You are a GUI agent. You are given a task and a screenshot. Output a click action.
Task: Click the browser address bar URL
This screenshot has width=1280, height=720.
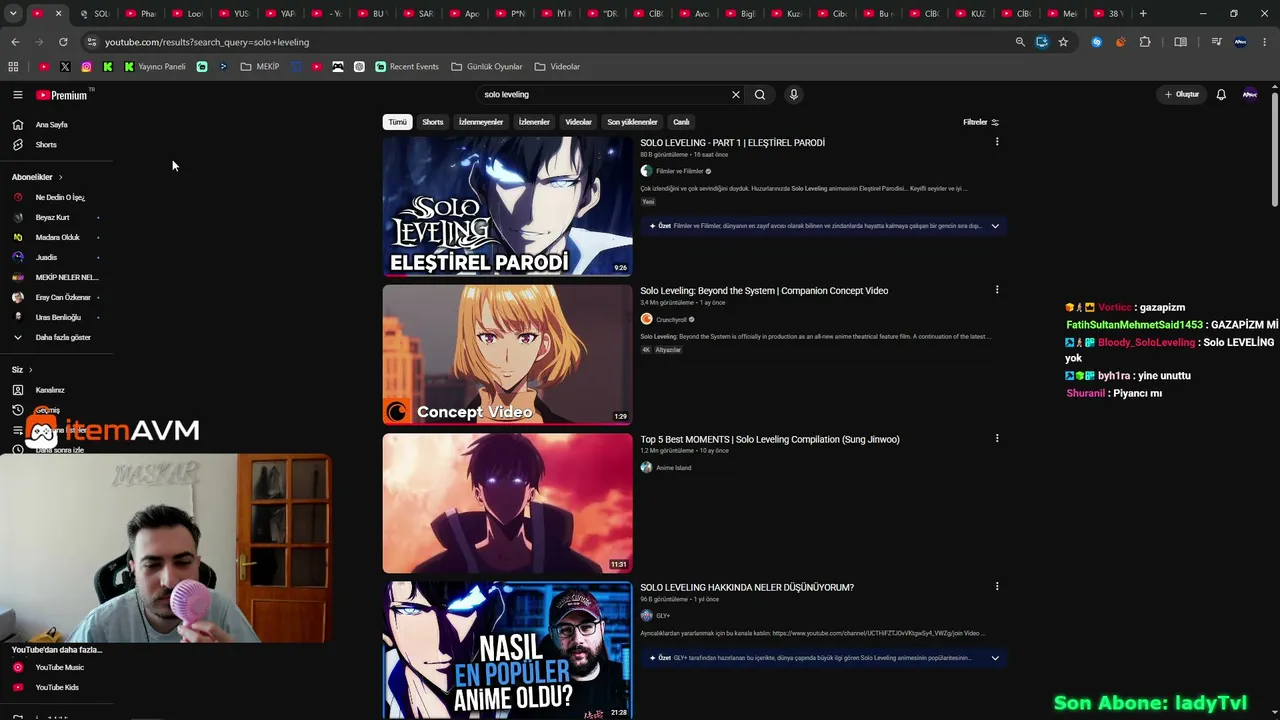(x=207, y=42)
